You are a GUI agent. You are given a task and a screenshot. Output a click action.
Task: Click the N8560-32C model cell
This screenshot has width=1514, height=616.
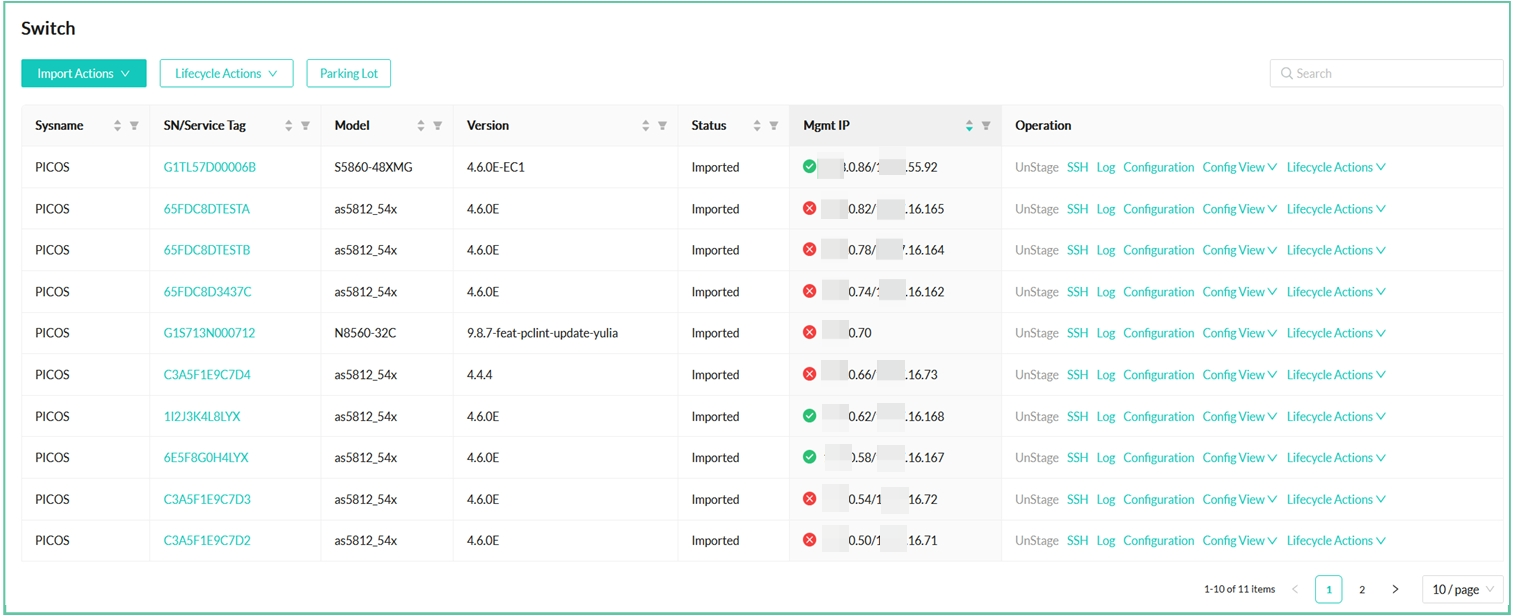click(x=365, y=333)
